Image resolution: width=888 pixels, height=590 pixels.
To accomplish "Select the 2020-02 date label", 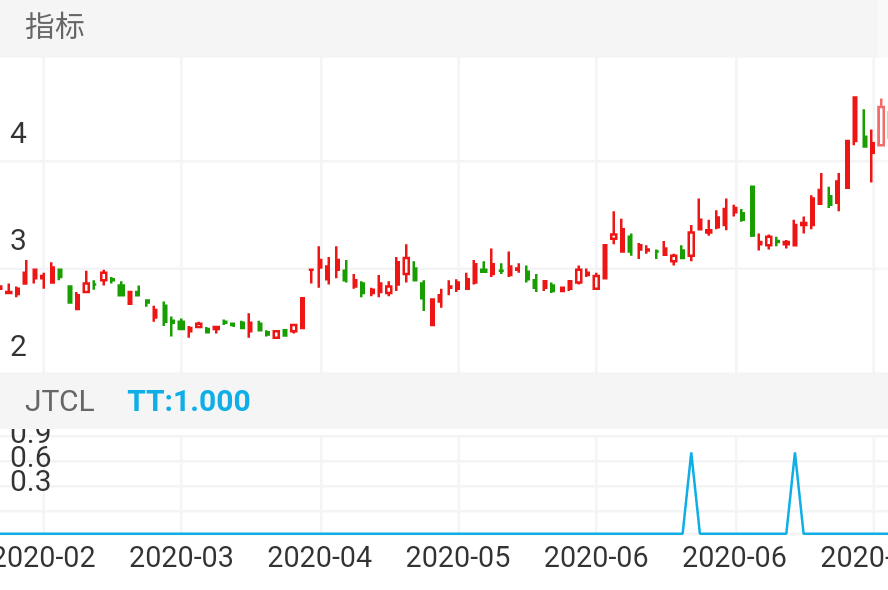I will click(46, 557).
